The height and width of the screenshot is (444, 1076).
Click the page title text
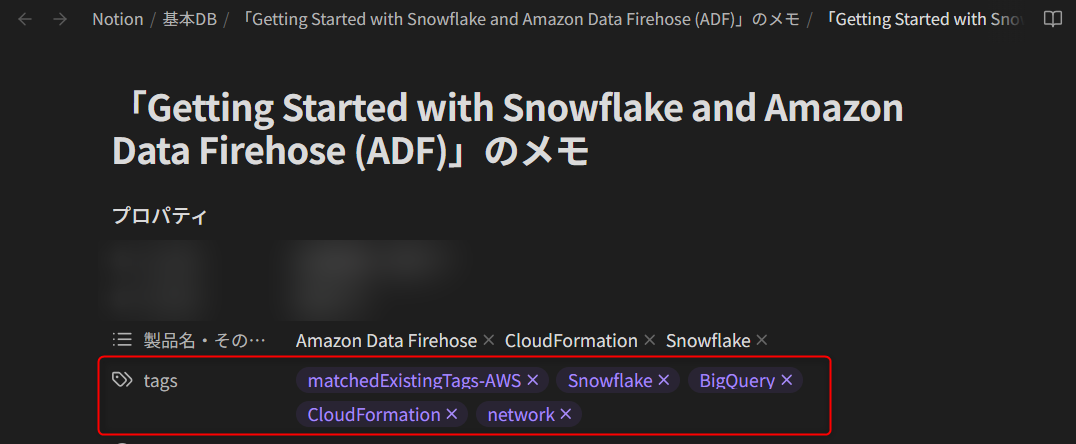(x=508, y=130)
